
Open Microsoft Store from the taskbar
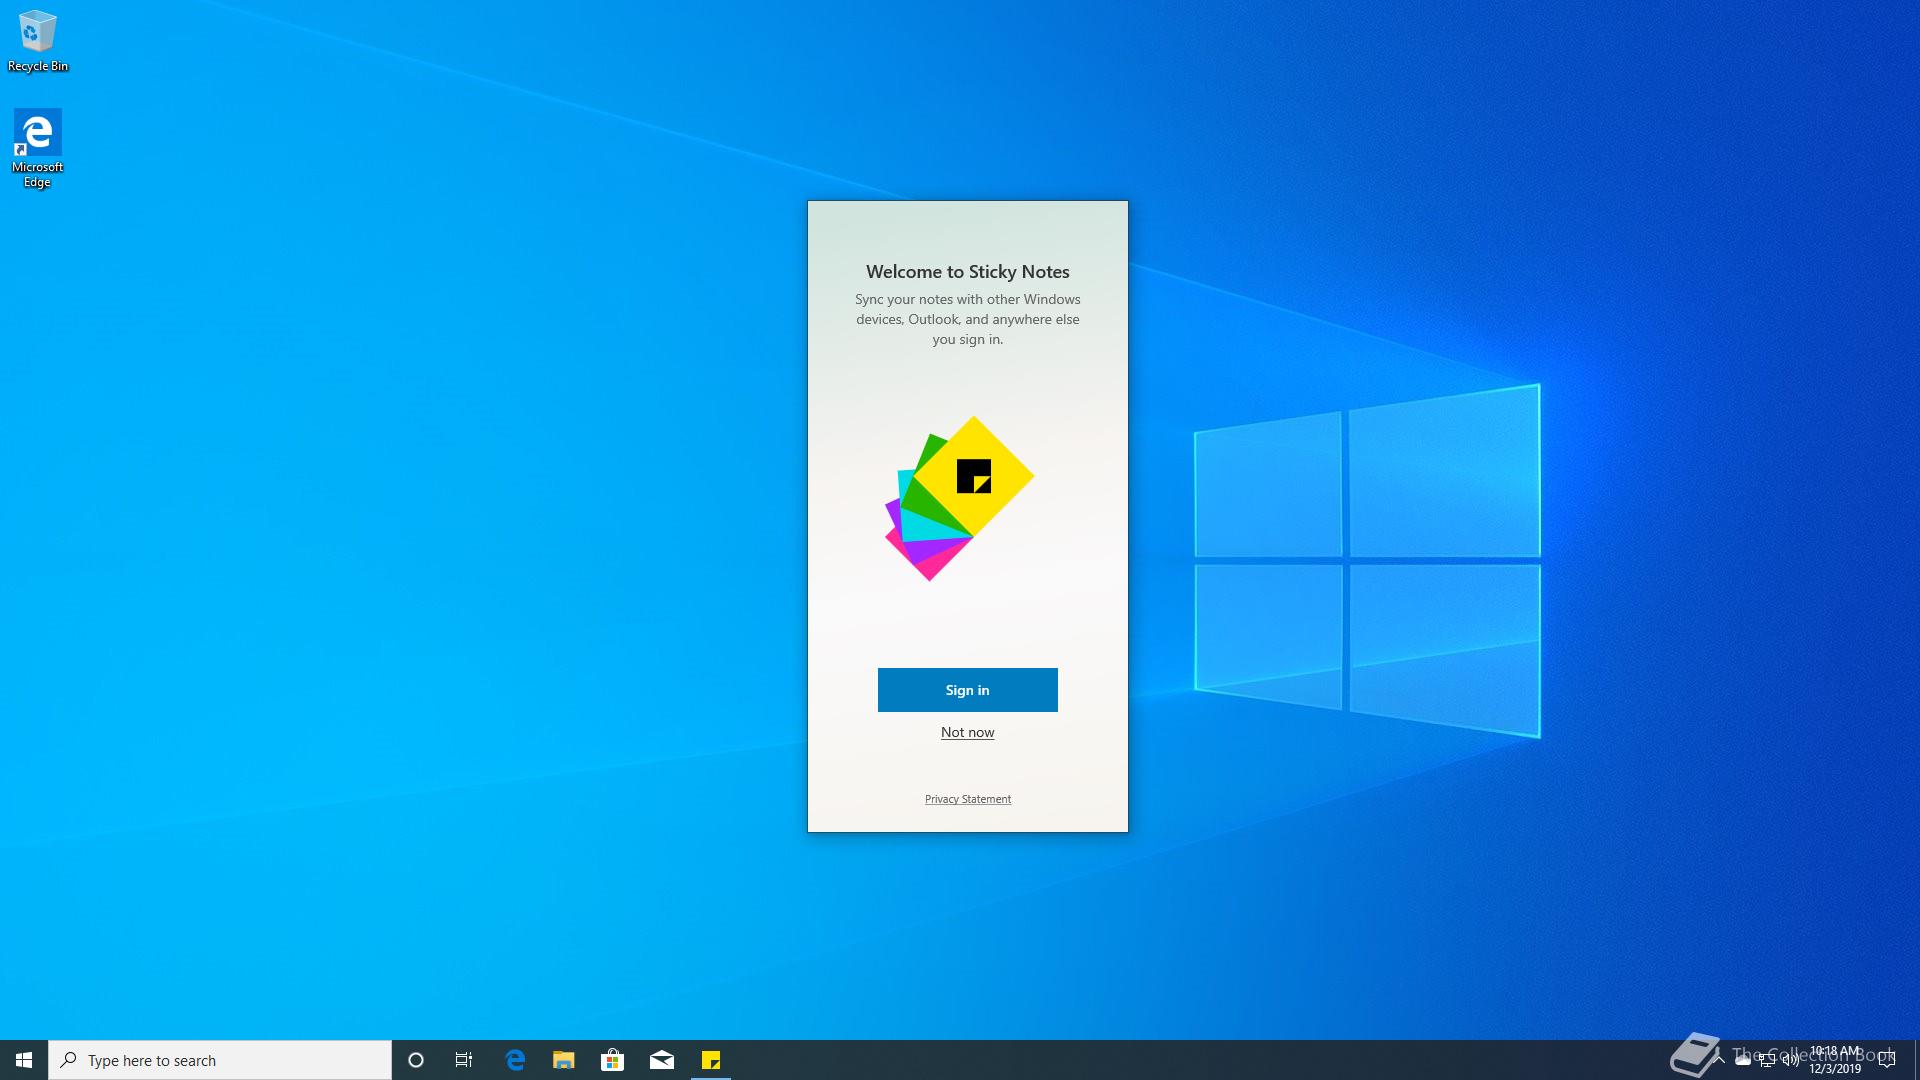pyautogui.click(x=612, y=1060)
